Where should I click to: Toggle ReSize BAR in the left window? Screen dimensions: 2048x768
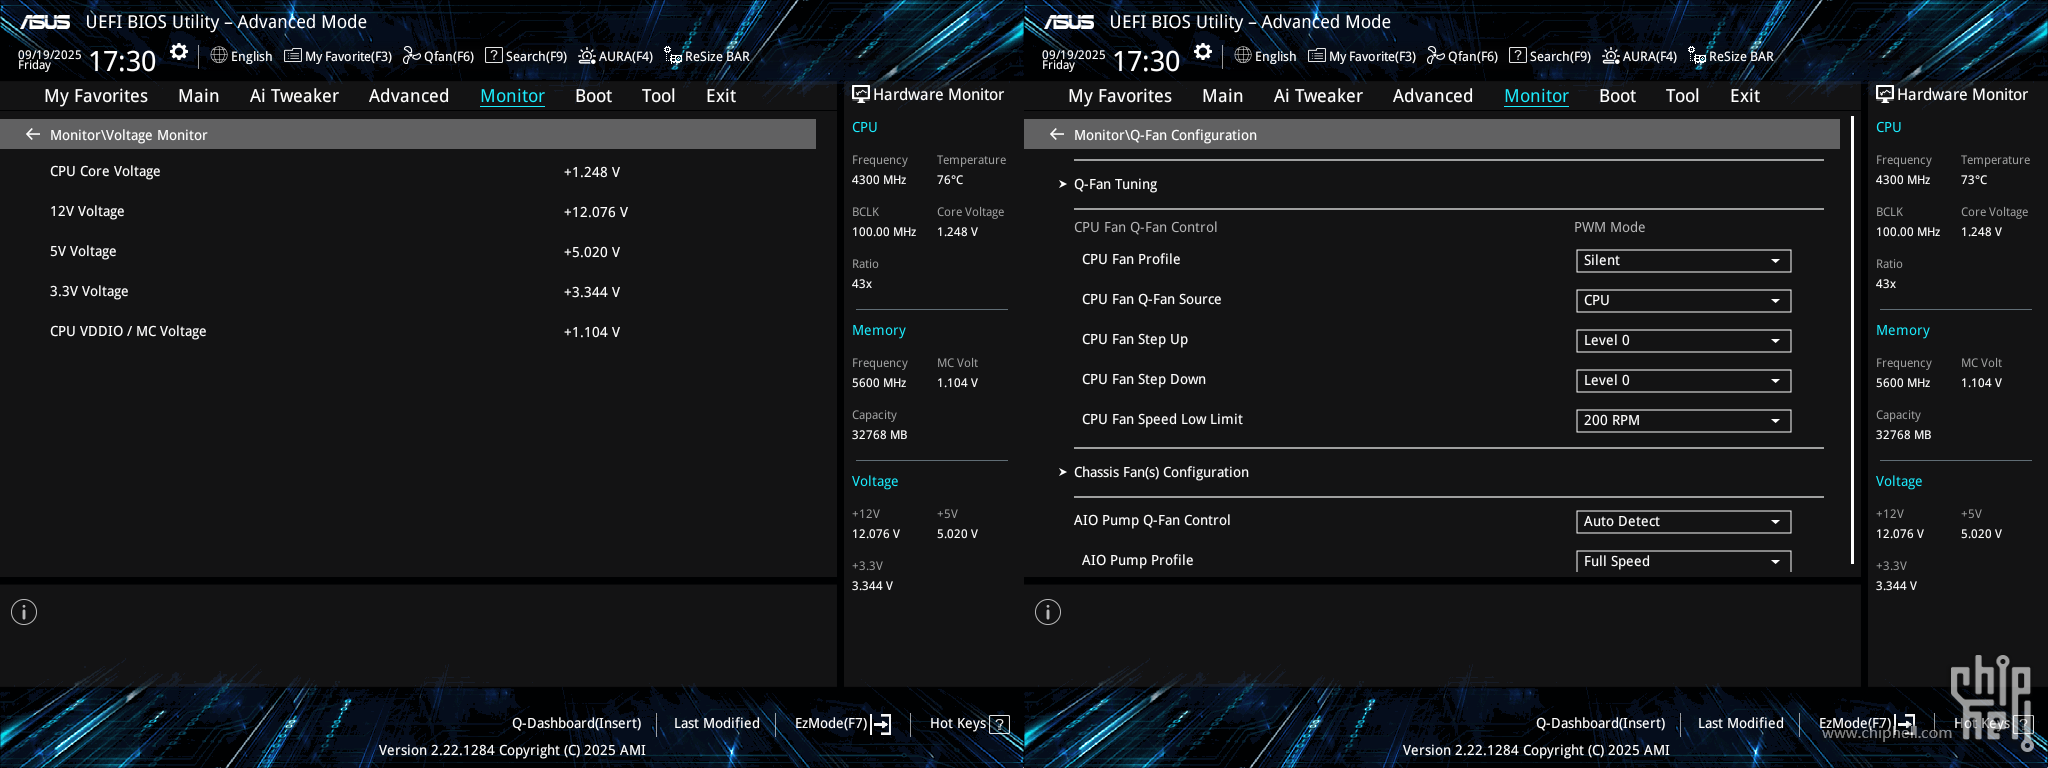click(707, 56)
